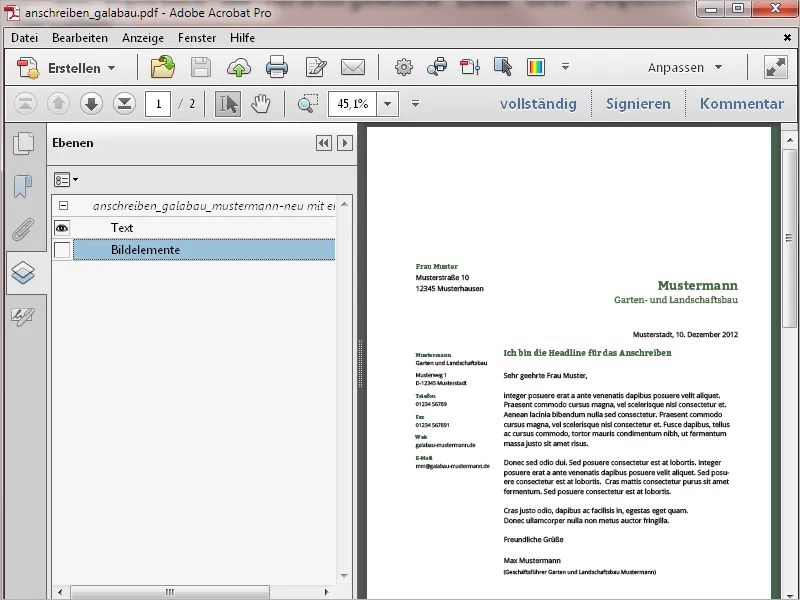Open the Signieren pane
Viewport: 800px width, 600px height.
(x=638, y=104)
